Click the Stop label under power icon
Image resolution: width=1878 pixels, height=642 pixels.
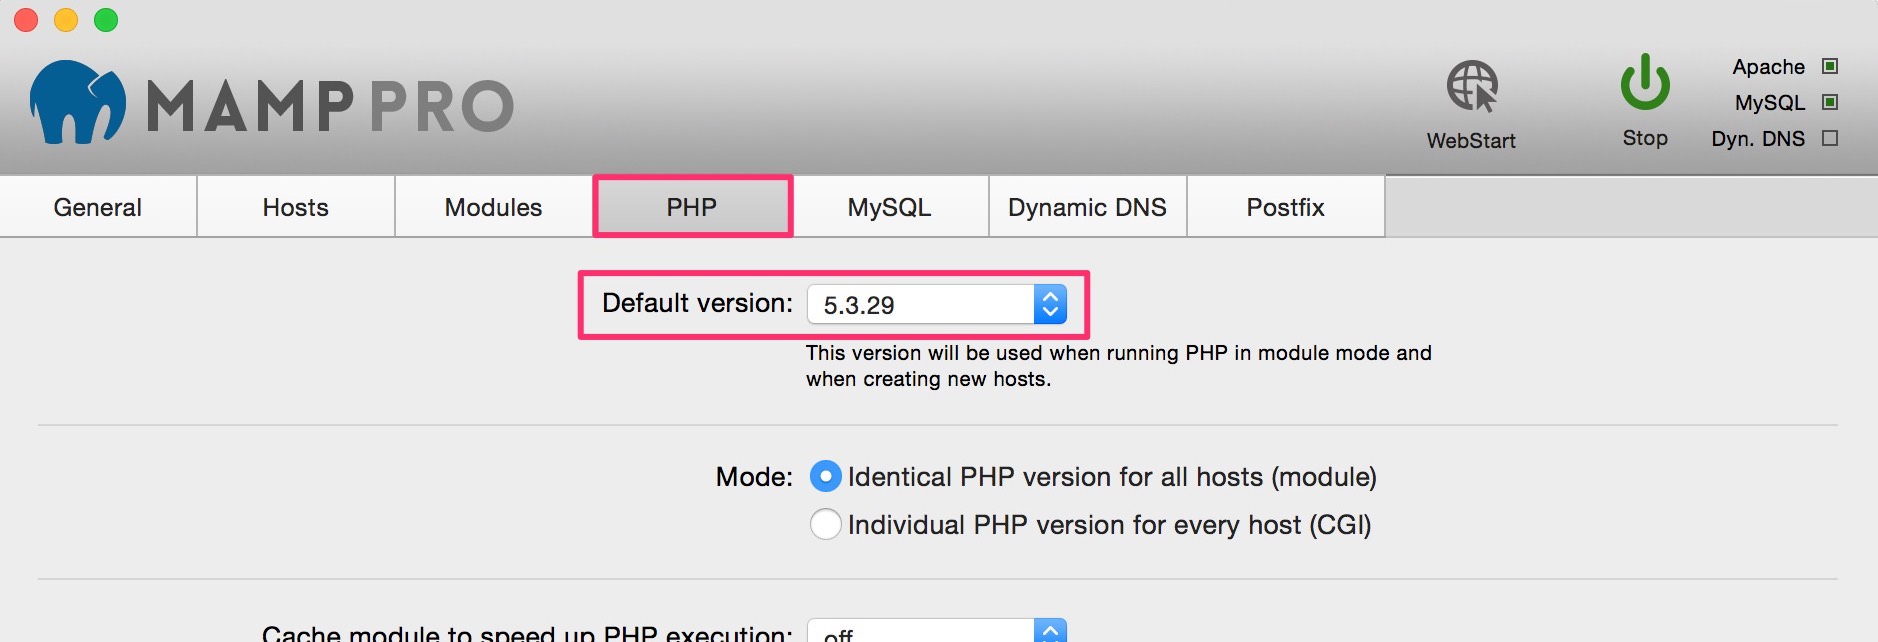point(1645,138)
